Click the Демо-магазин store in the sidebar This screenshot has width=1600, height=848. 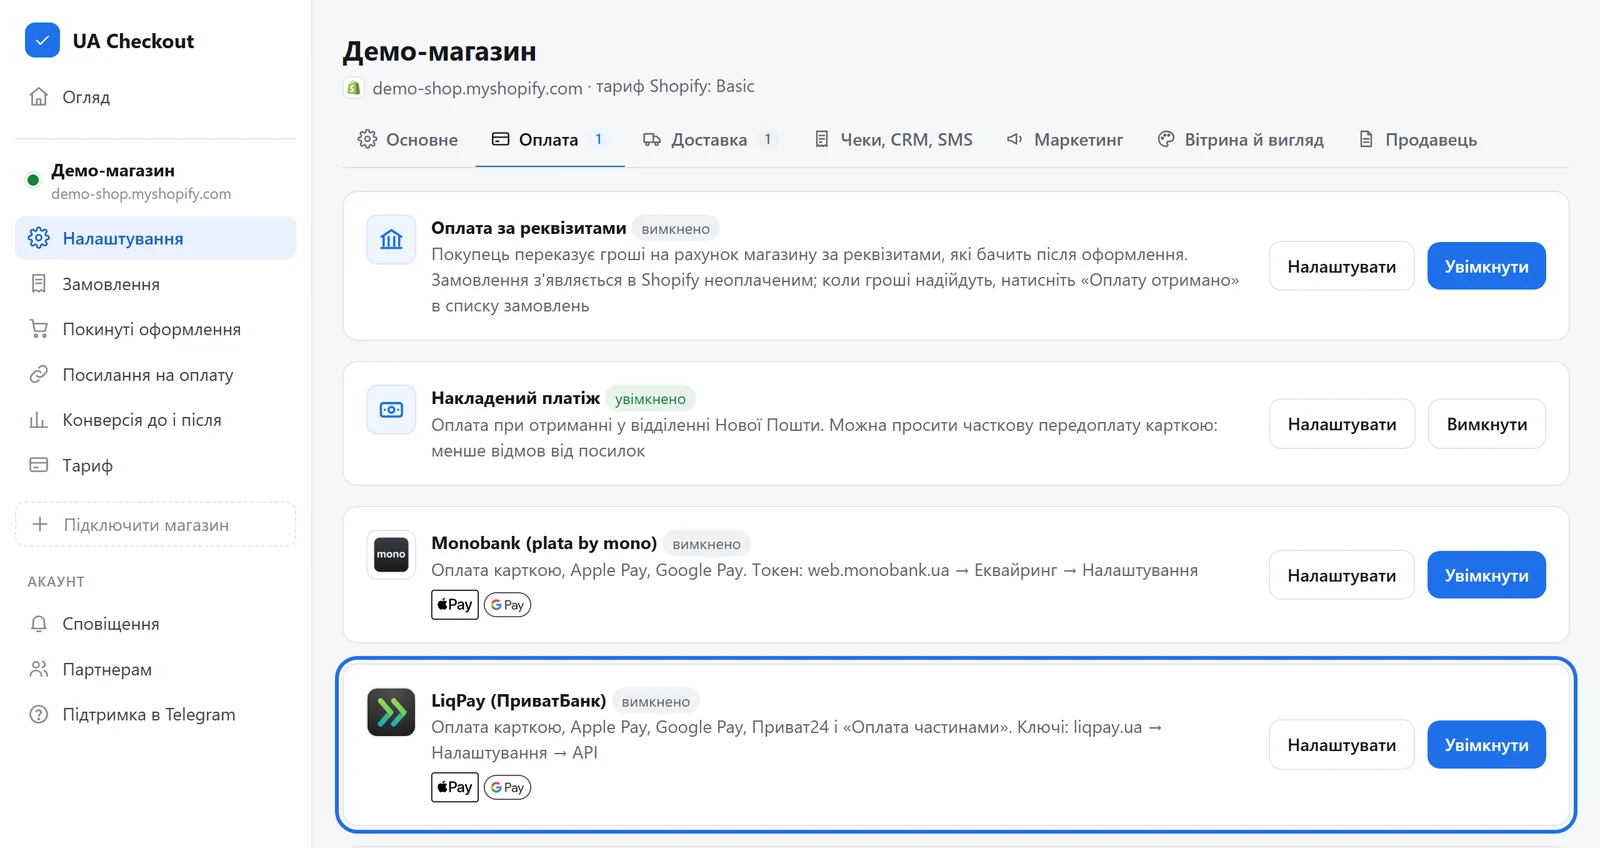coord(155,181)
